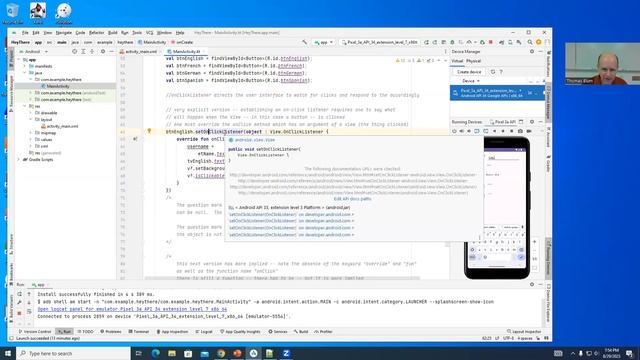640x360 pixels.
Task: Open App Inspection tool window
Action: (x=172, y=332)
